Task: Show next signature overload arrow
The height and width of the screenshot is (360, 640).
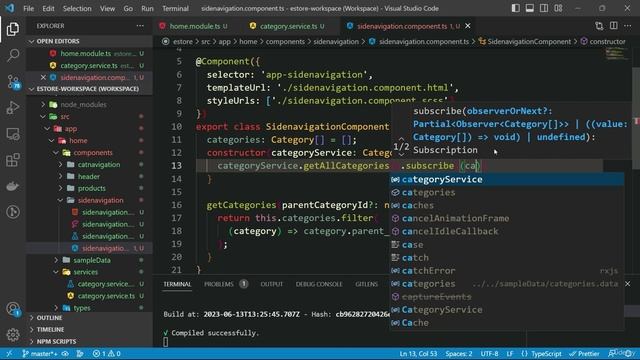Action: click(401, 155)
